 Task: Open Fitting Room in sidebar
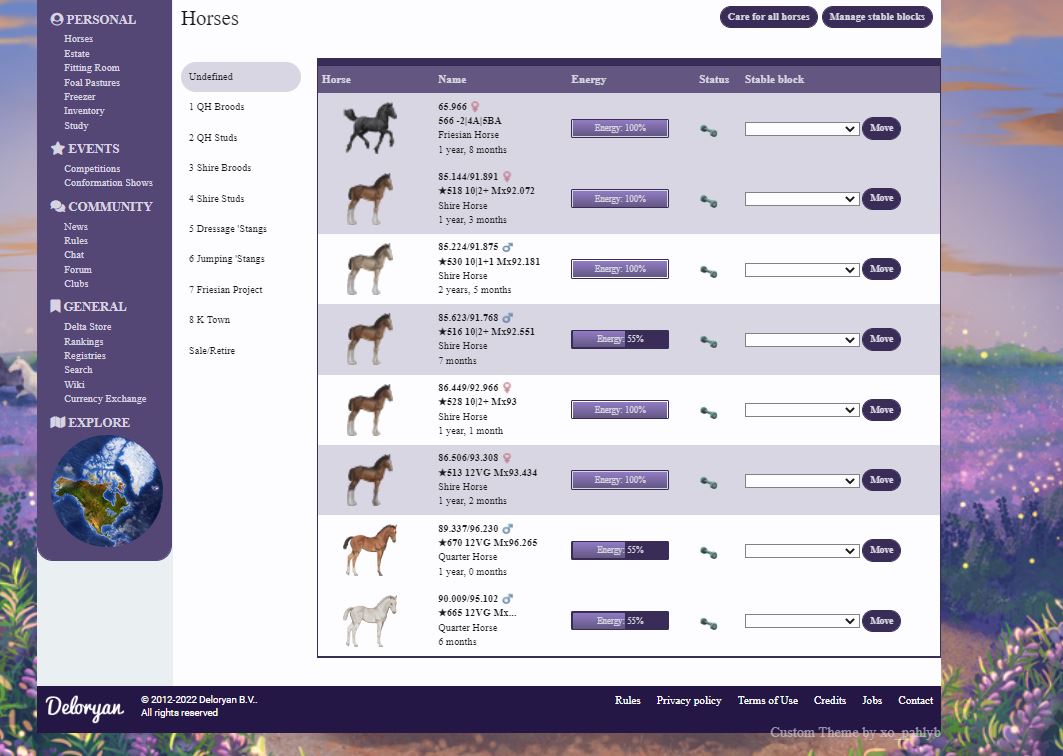click(x=92, y=68)
